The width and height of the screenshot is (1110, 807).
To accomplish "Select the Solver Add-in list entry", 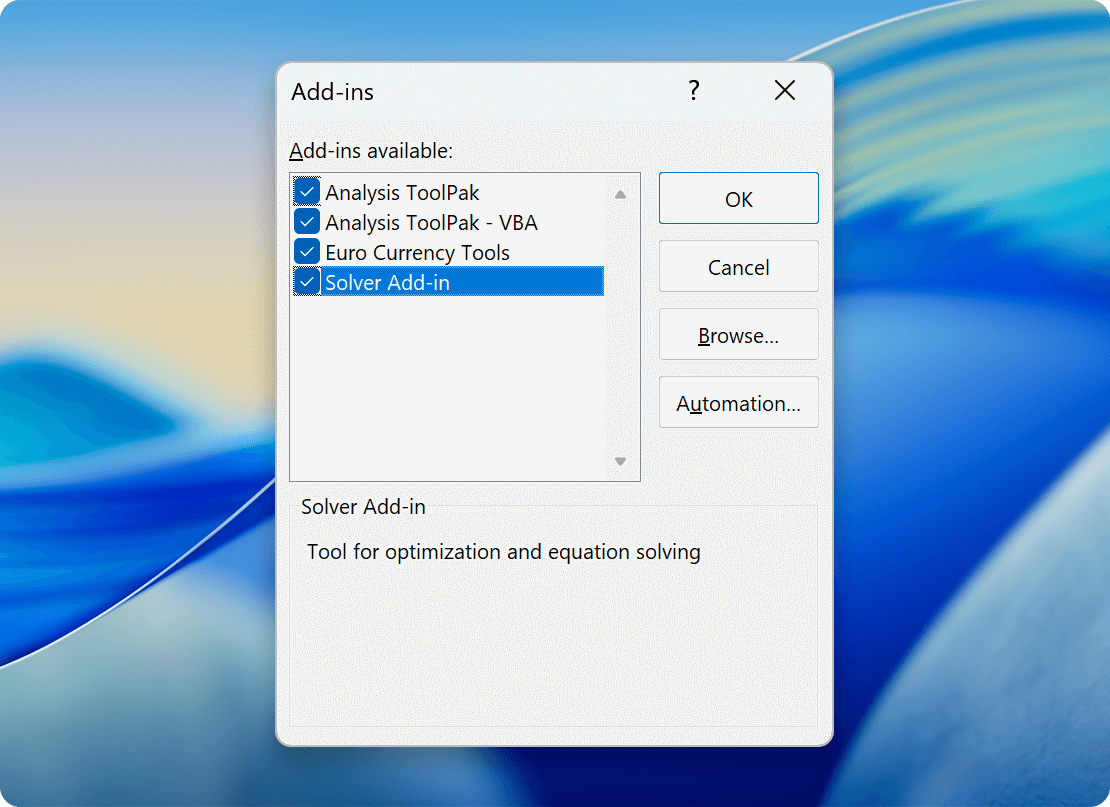I will [390, 281].
